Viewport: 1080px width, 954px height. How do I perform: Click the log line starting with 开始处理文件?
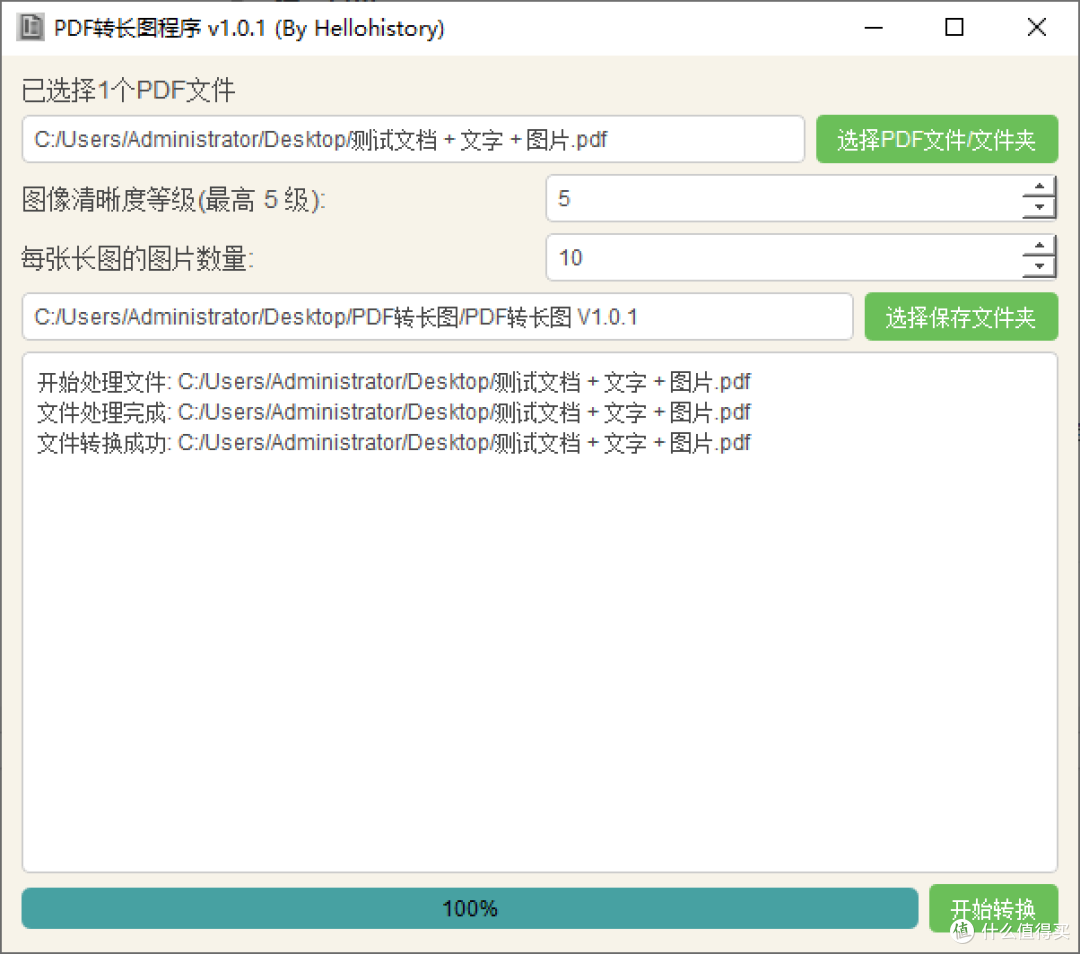[x=393, y=382]
